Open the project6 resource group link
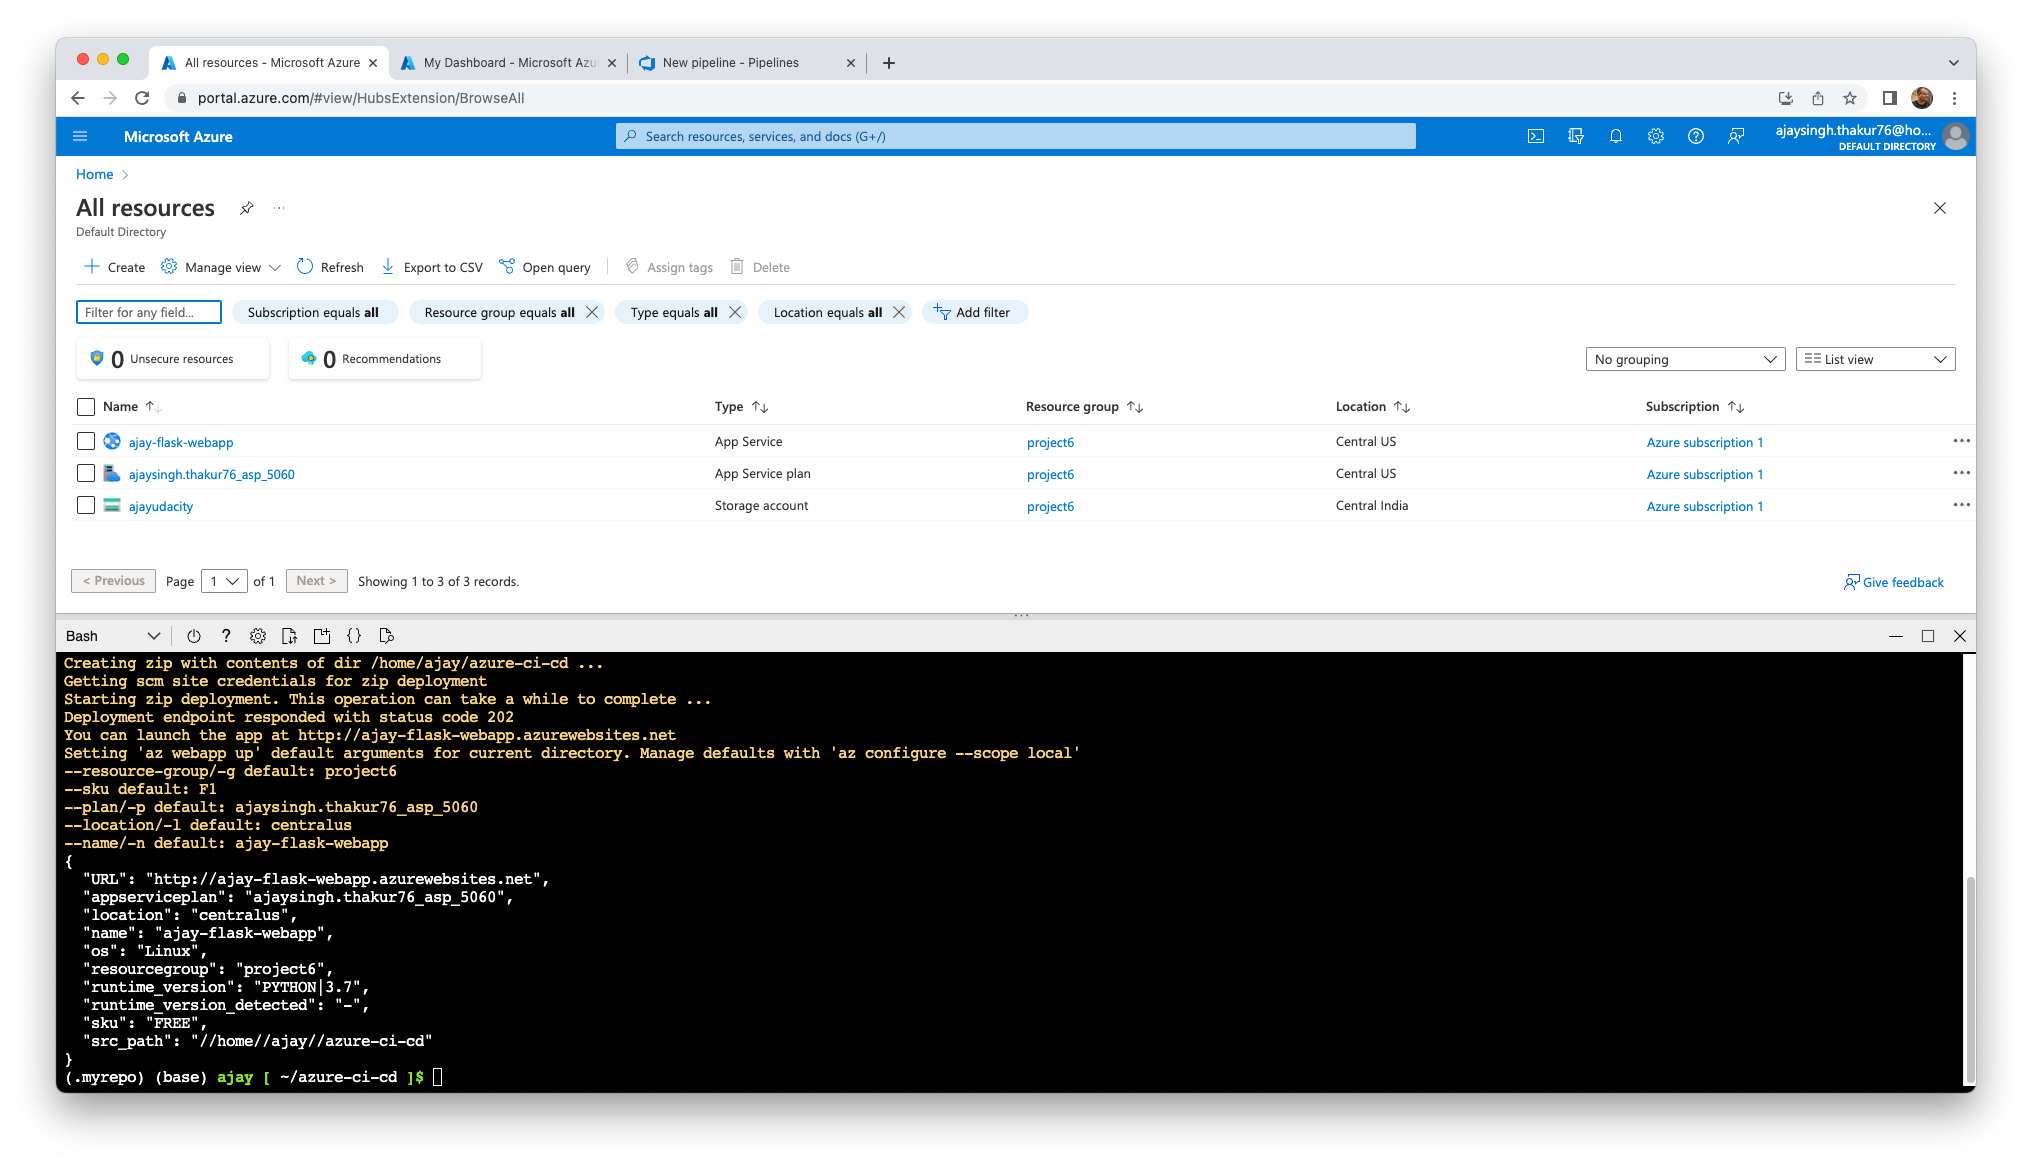The width and height of the screenshot is (2032, 1167). (x=1050, y=442)
